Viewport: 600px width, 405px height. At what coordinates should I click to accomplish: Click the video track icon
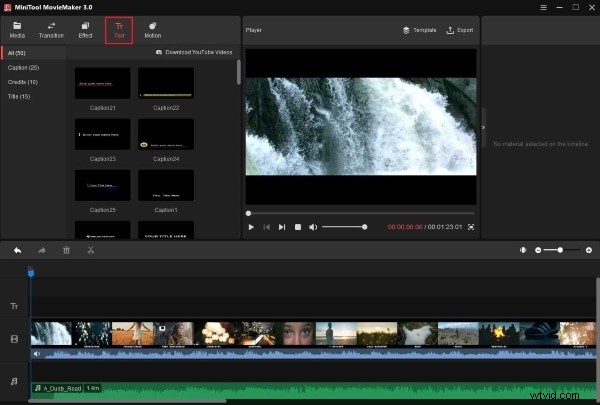click(14, 339)
